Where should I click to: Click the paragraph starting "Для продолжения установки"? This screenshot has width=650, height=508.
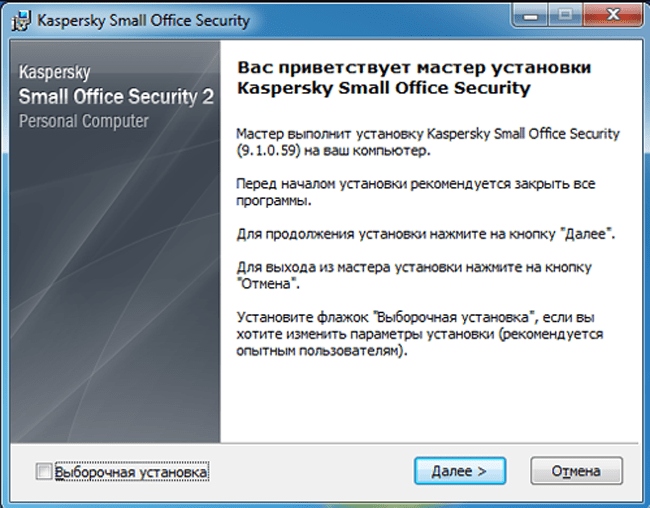pos(425,232)
